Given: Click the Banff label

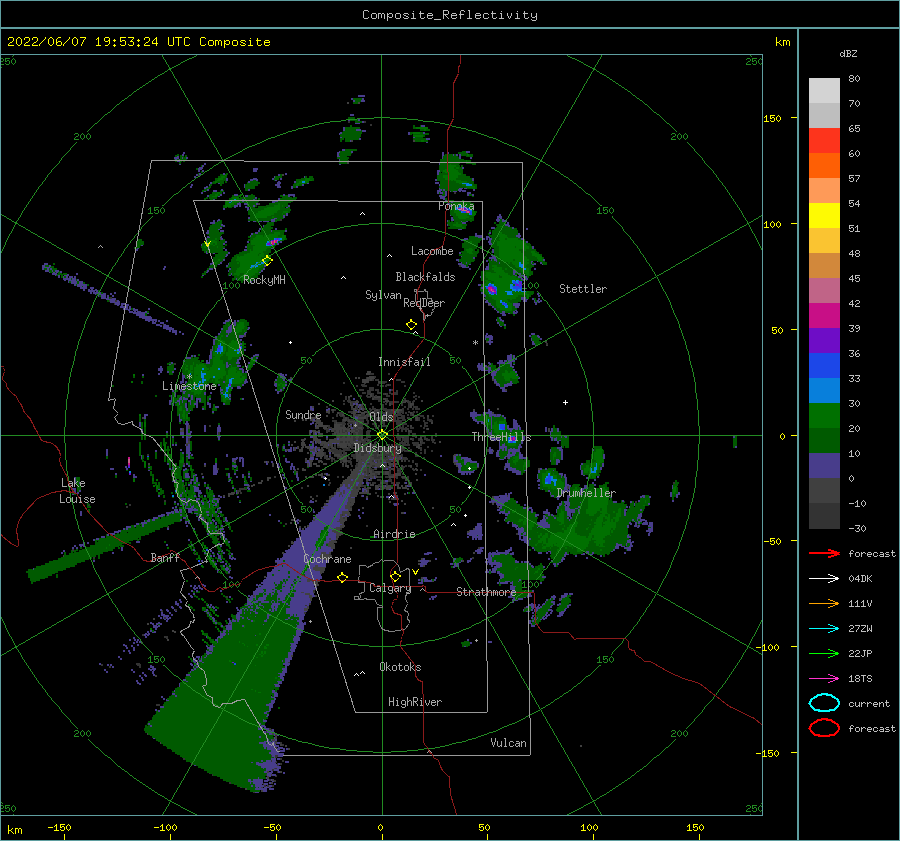Looking at the screenshot, I should click(165, 557).
